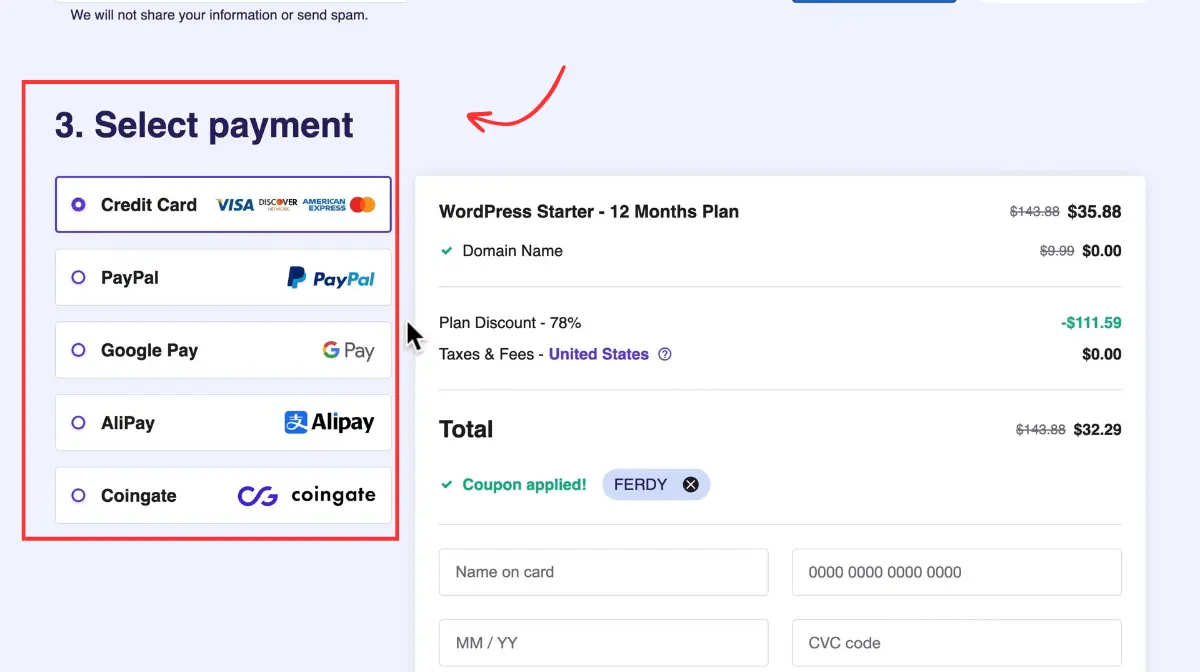Select PayPal as the payment method

pos(78,277)
